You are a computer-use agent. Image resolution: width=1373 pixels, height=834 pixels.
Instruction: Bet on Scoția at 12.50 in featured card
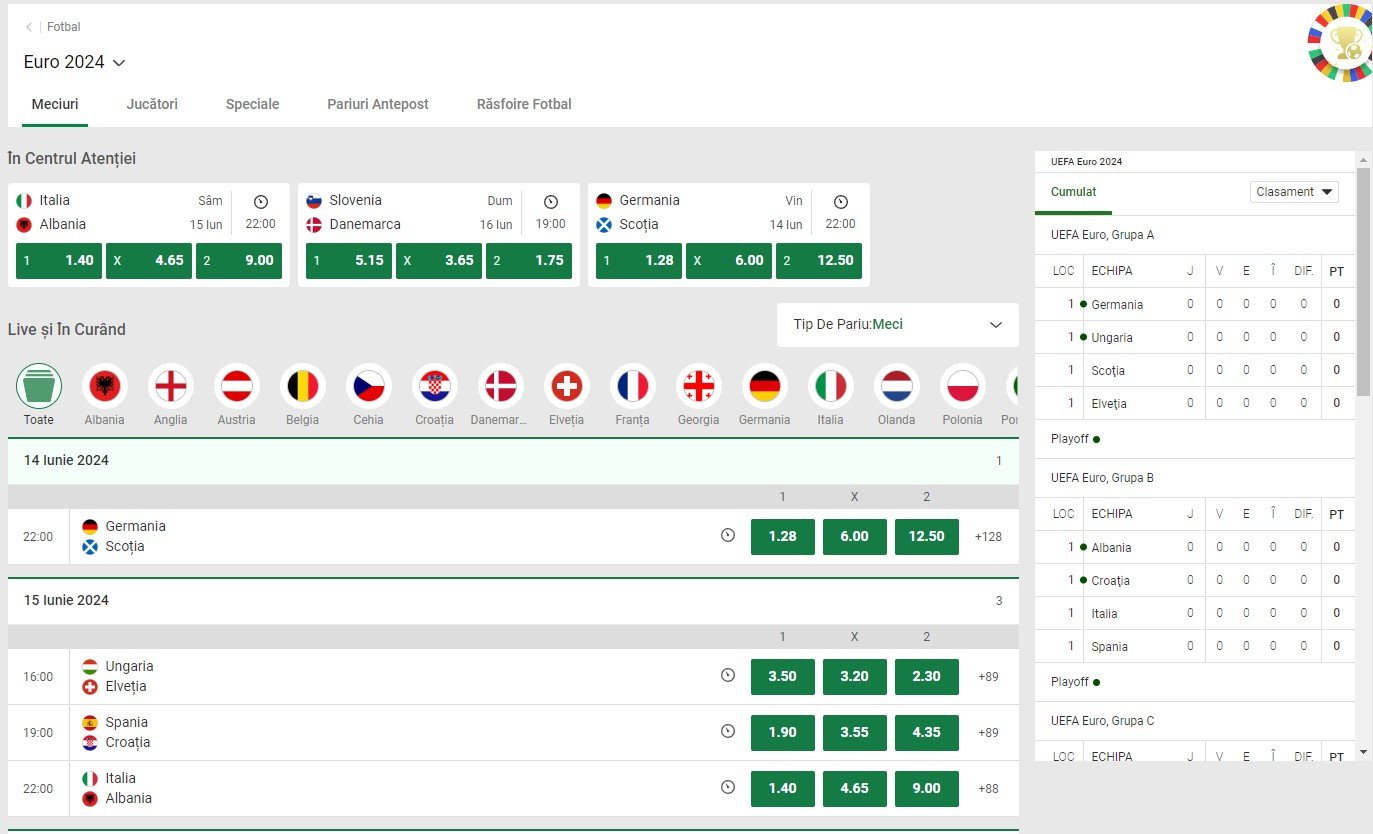pyautogui.click(x=819, y=261)
